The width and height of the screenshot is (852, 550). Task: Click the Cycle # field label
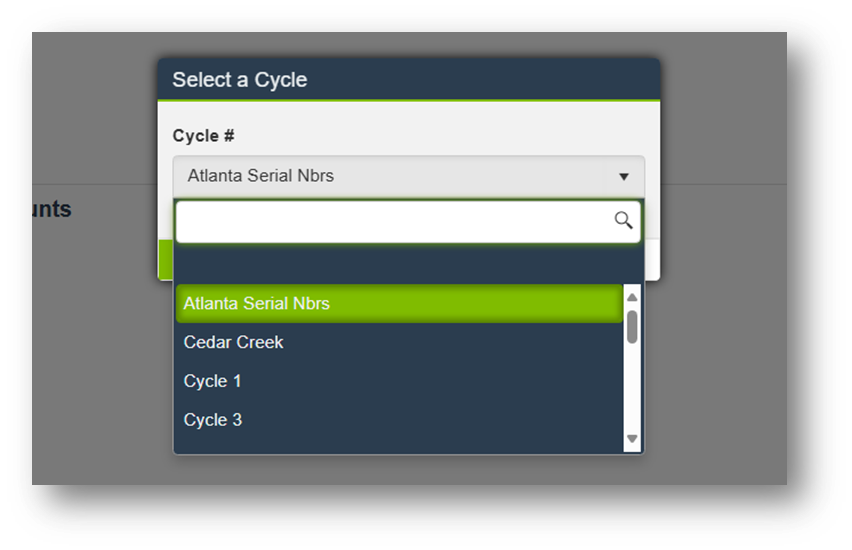204,136
